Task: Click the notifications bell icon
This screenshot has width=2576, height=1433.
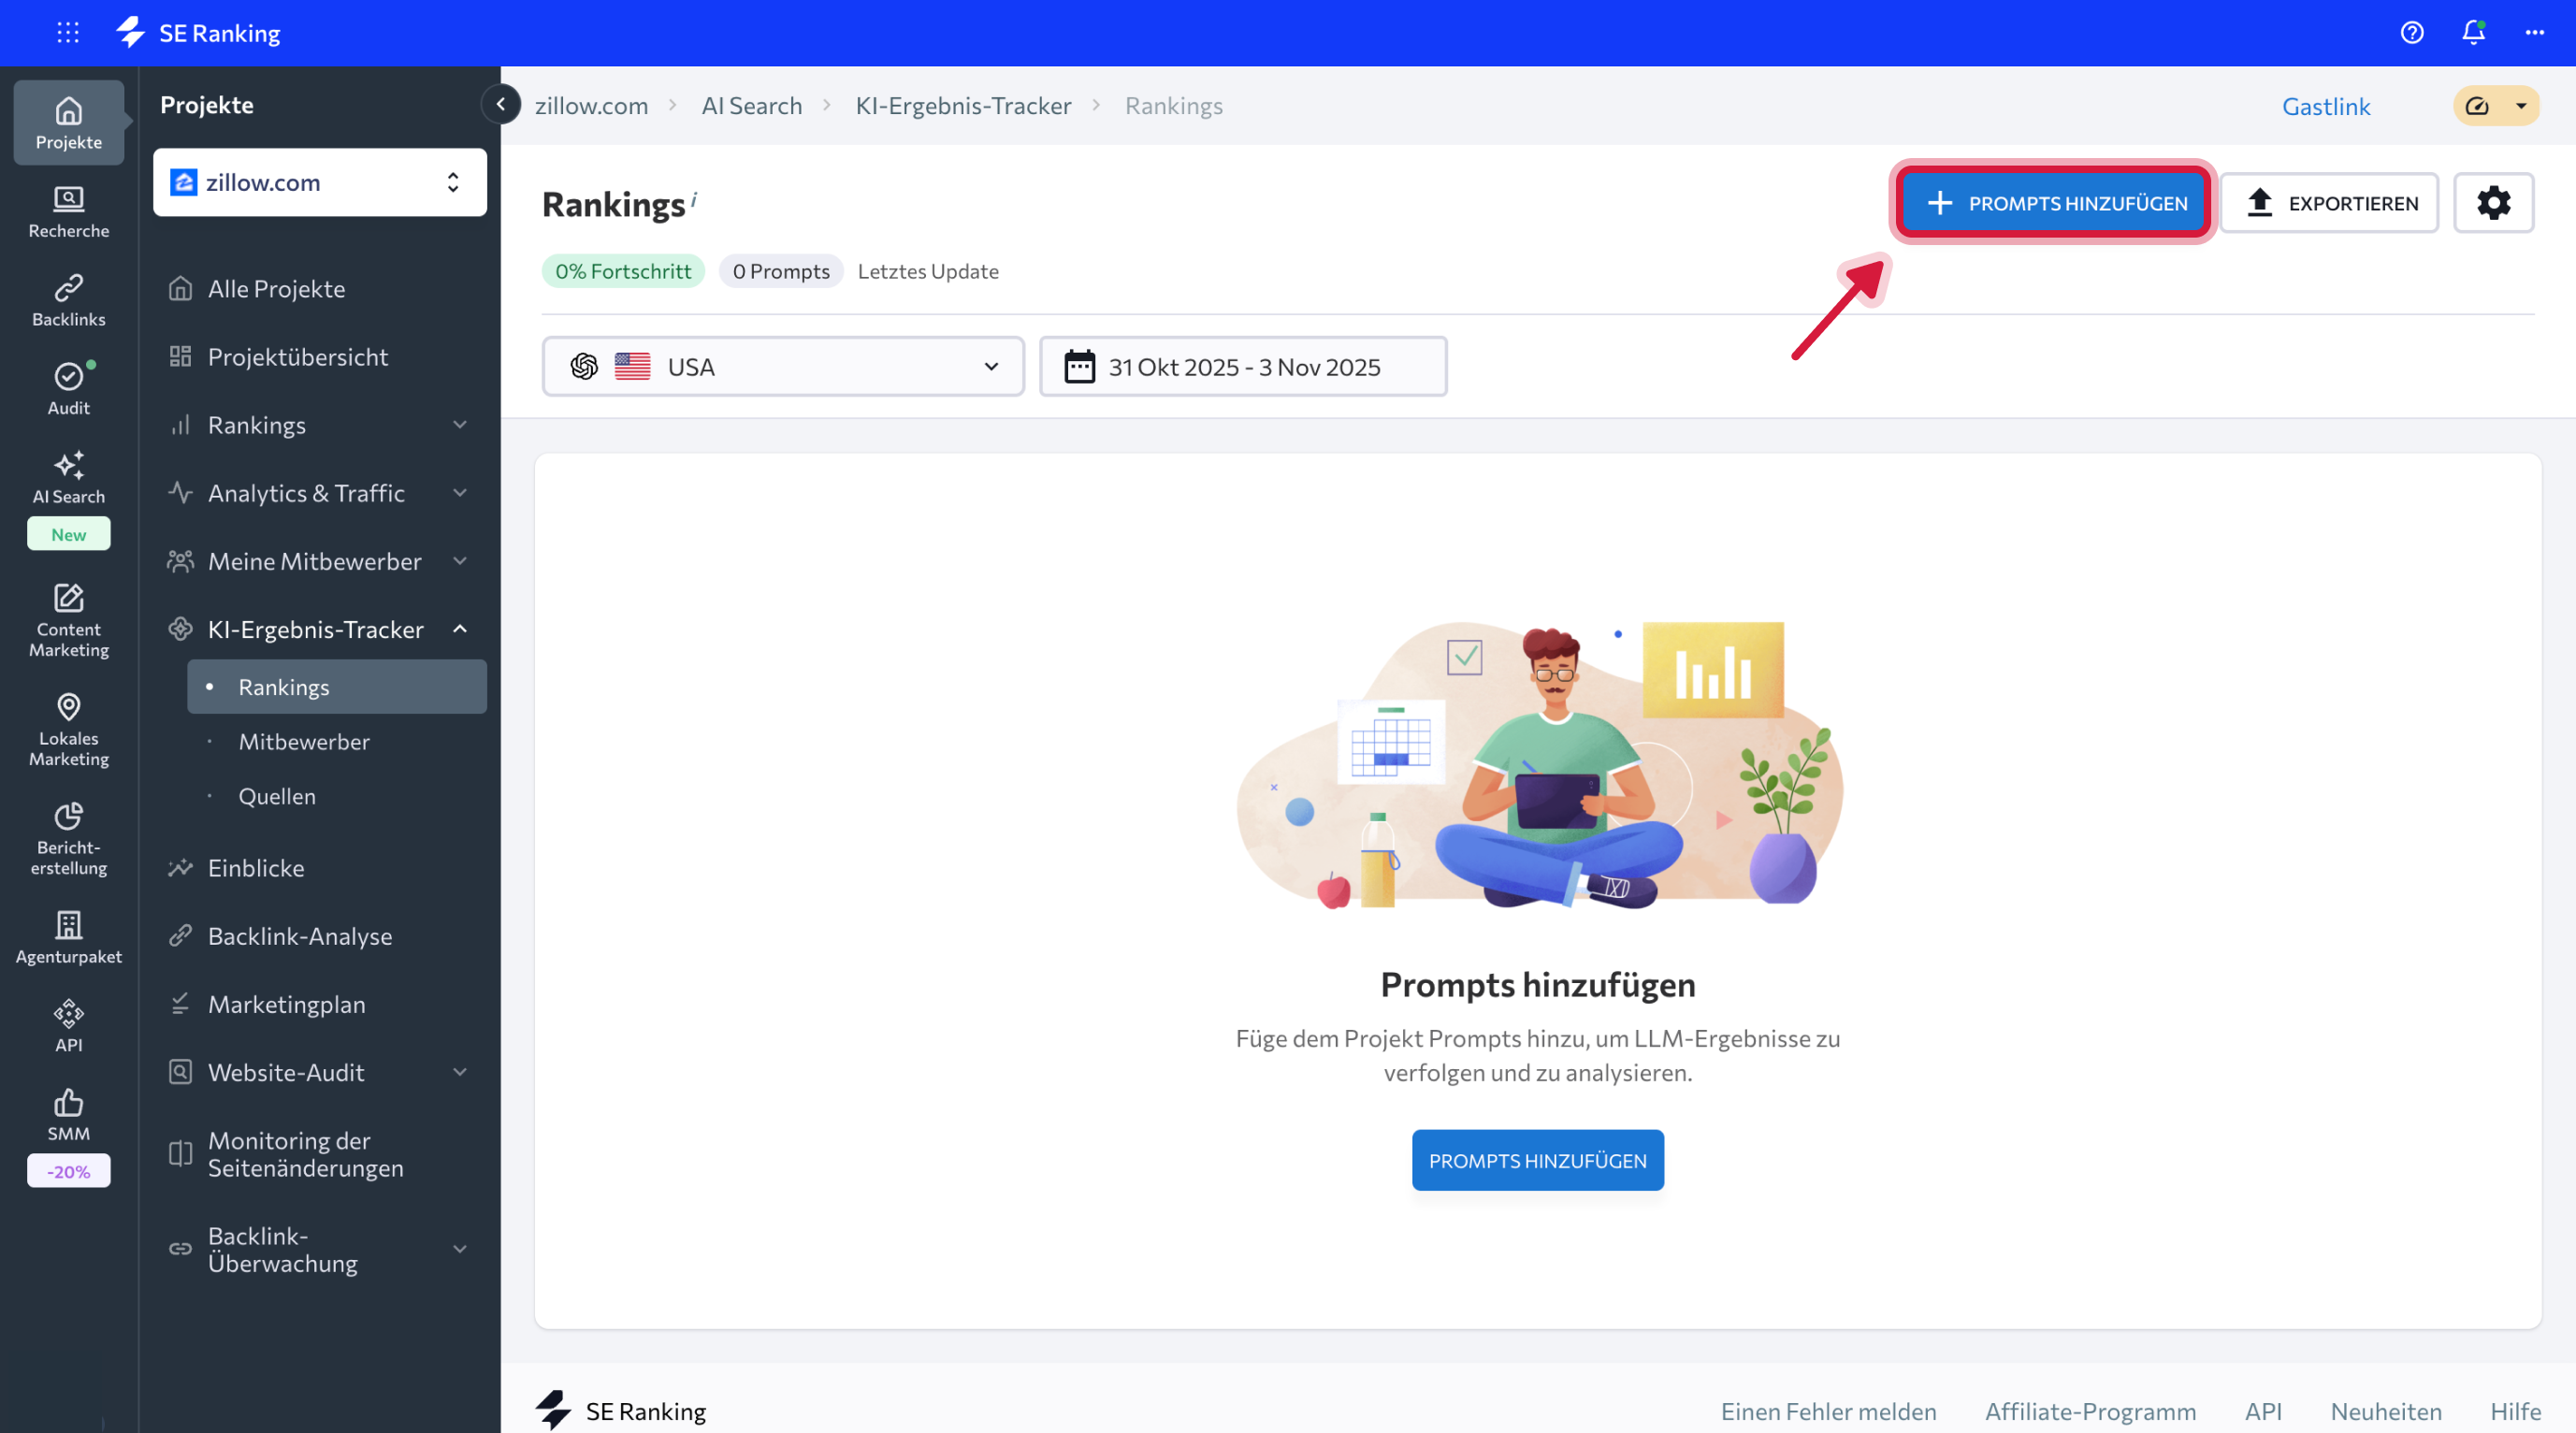Action: tap(2472, 33)
